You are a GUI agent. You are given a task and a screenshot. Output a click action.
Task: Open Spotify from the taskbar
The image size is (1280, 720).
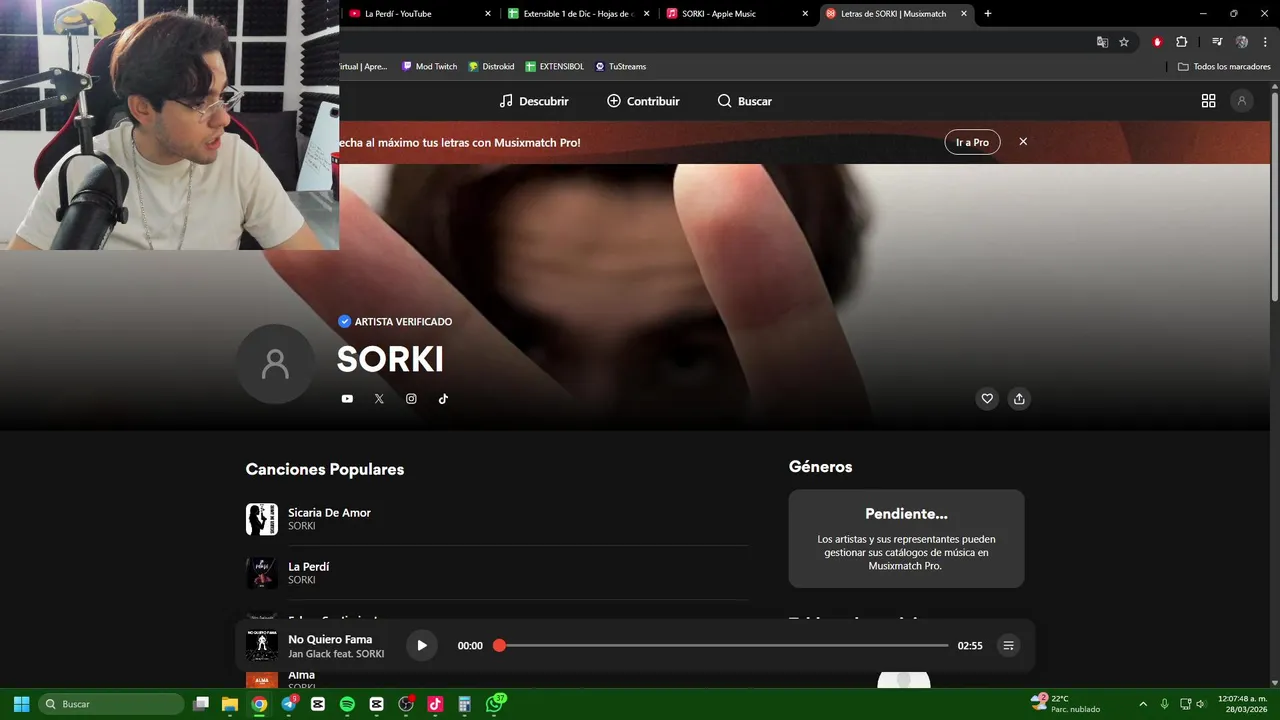pyautogui.click(x=347, y=704)
